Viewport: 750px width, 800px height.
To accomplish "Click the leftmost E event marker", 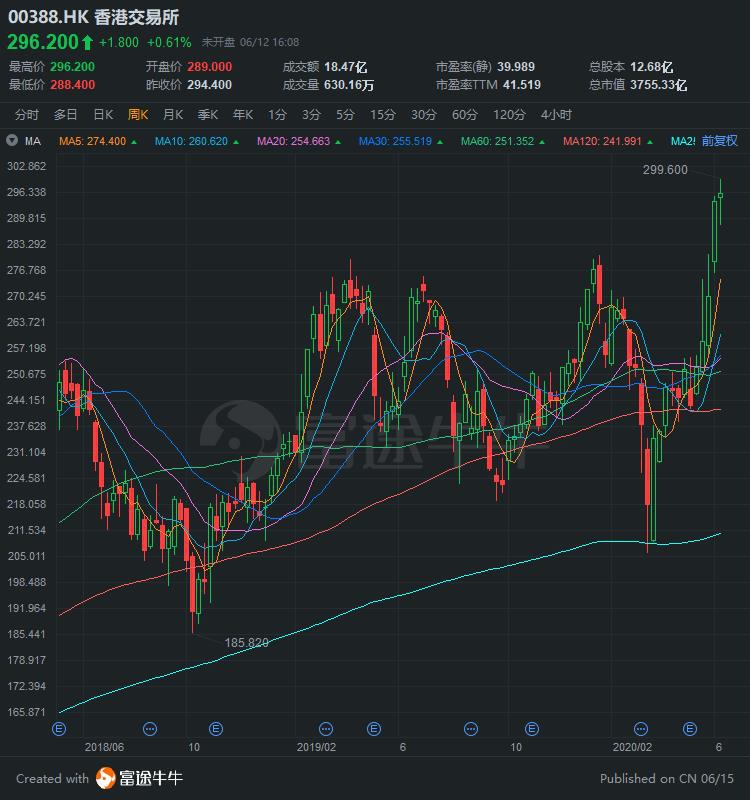I will pos(58,728).
